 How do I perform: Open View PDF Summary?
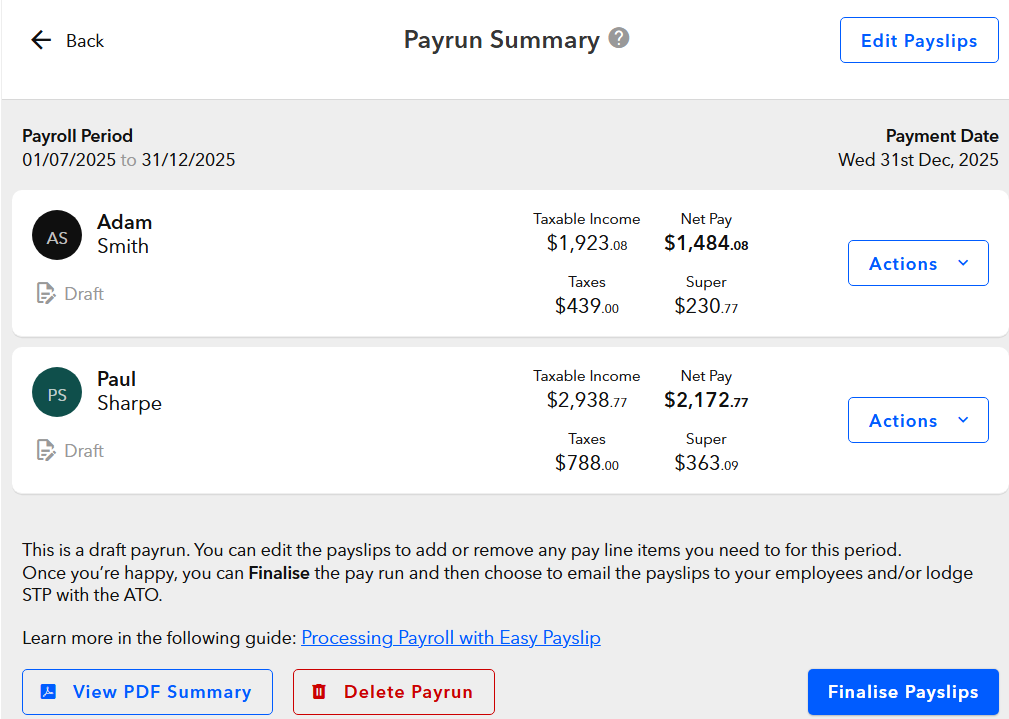tap(146, 691)
